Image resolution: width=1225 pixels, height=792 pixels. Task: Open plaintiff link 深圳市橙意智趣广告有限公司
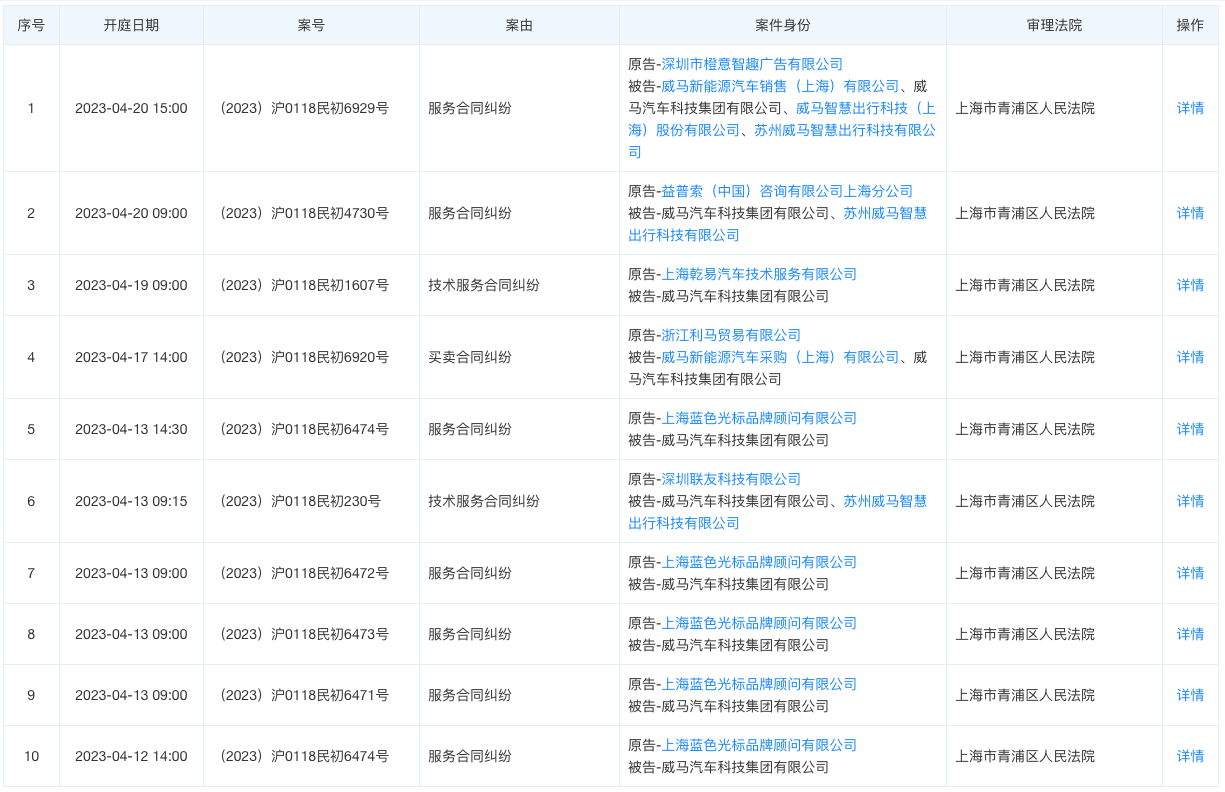[752, 64]
